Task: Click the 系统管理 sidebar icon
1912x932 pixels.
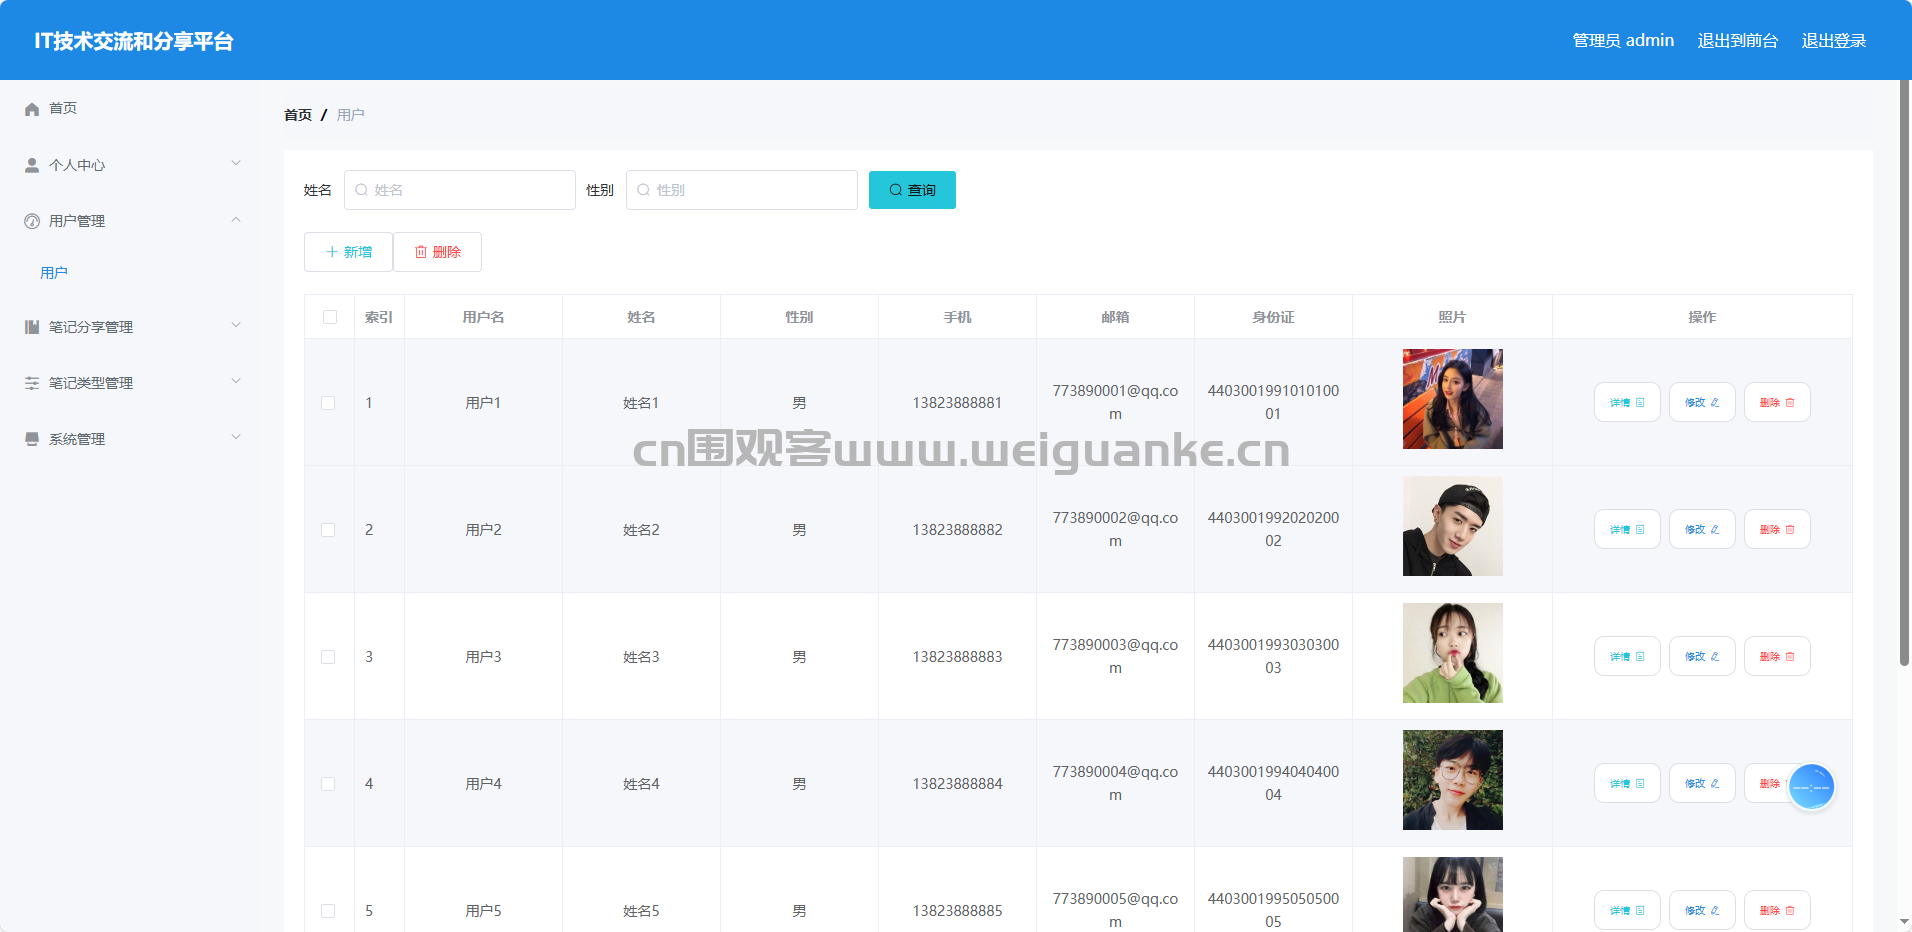Action: coord(32,439)
